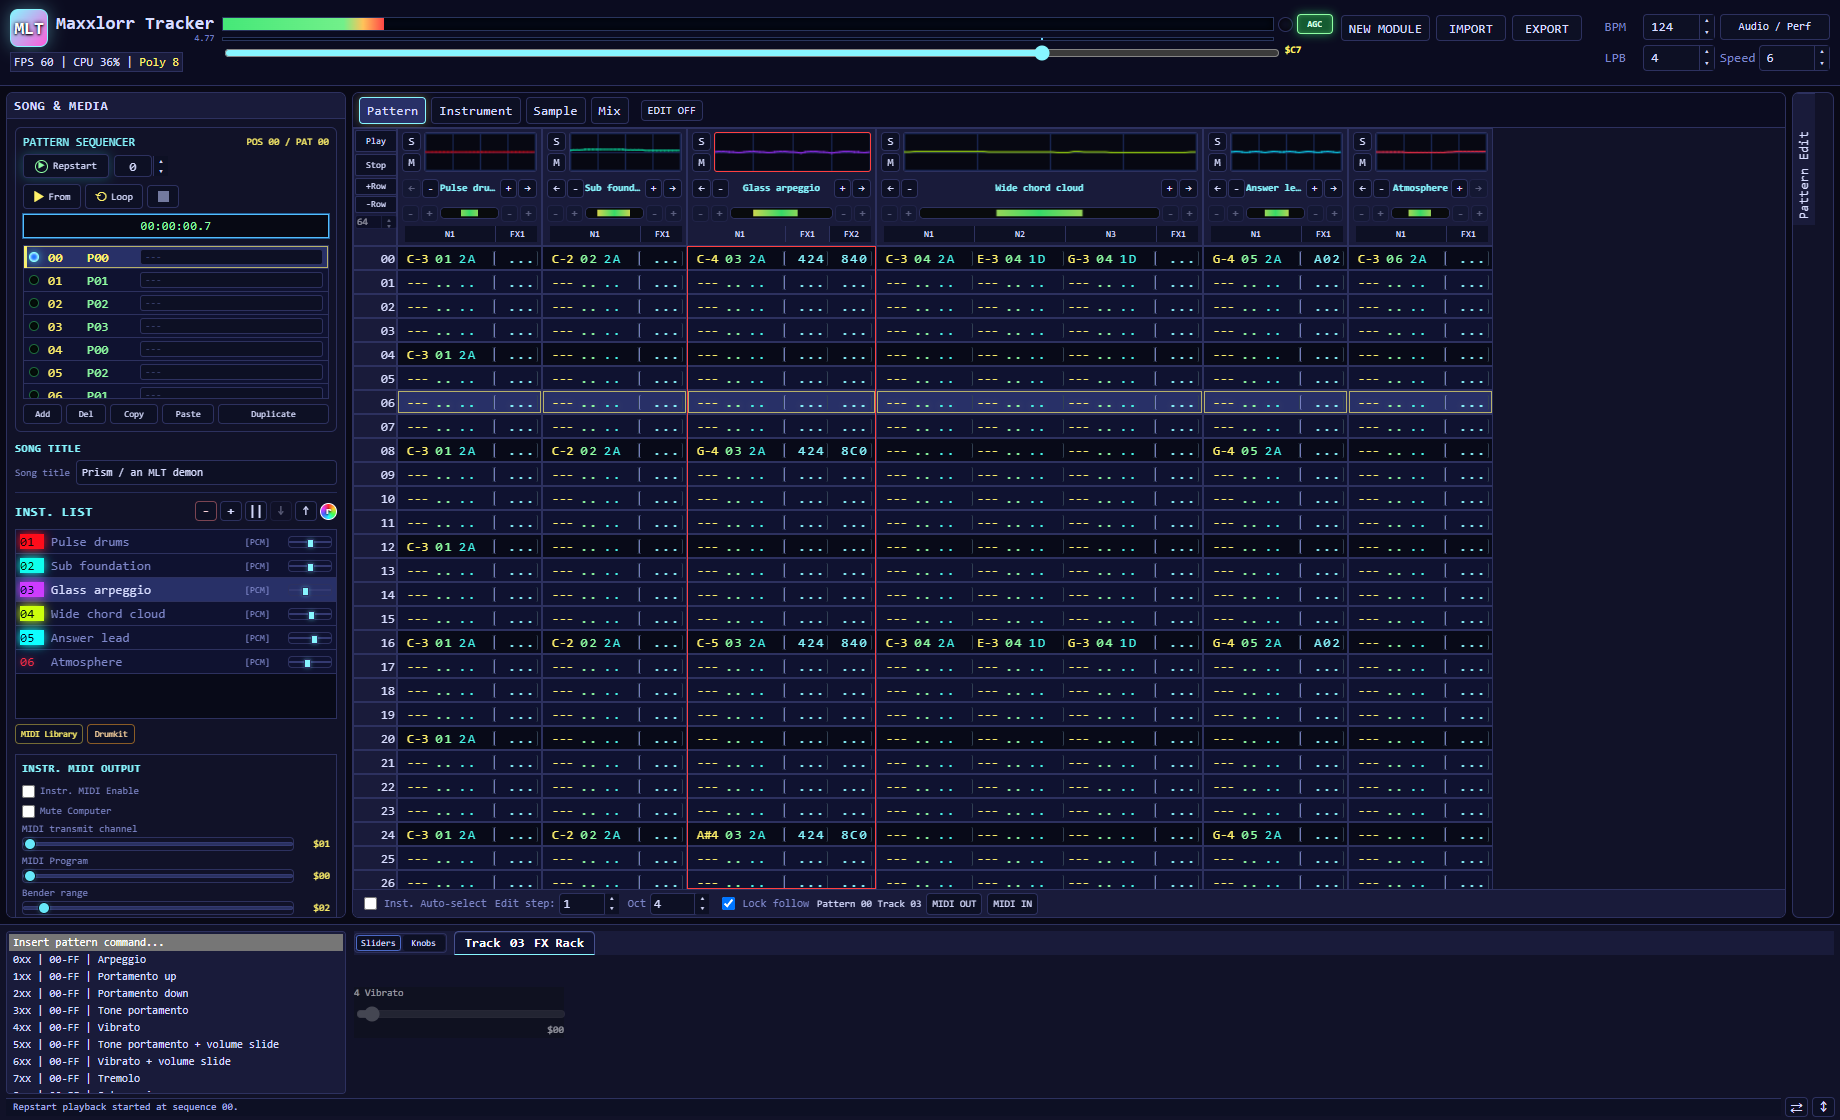Add instrument with plus icon in Inst. List
1840x1120 pixels.
click(231, 511)
